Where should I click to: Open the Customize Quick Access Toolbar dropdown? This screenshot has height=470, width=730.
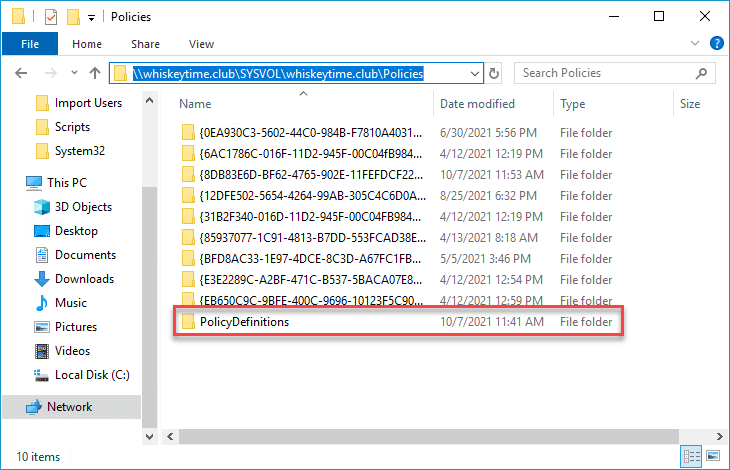click(92, 18)
